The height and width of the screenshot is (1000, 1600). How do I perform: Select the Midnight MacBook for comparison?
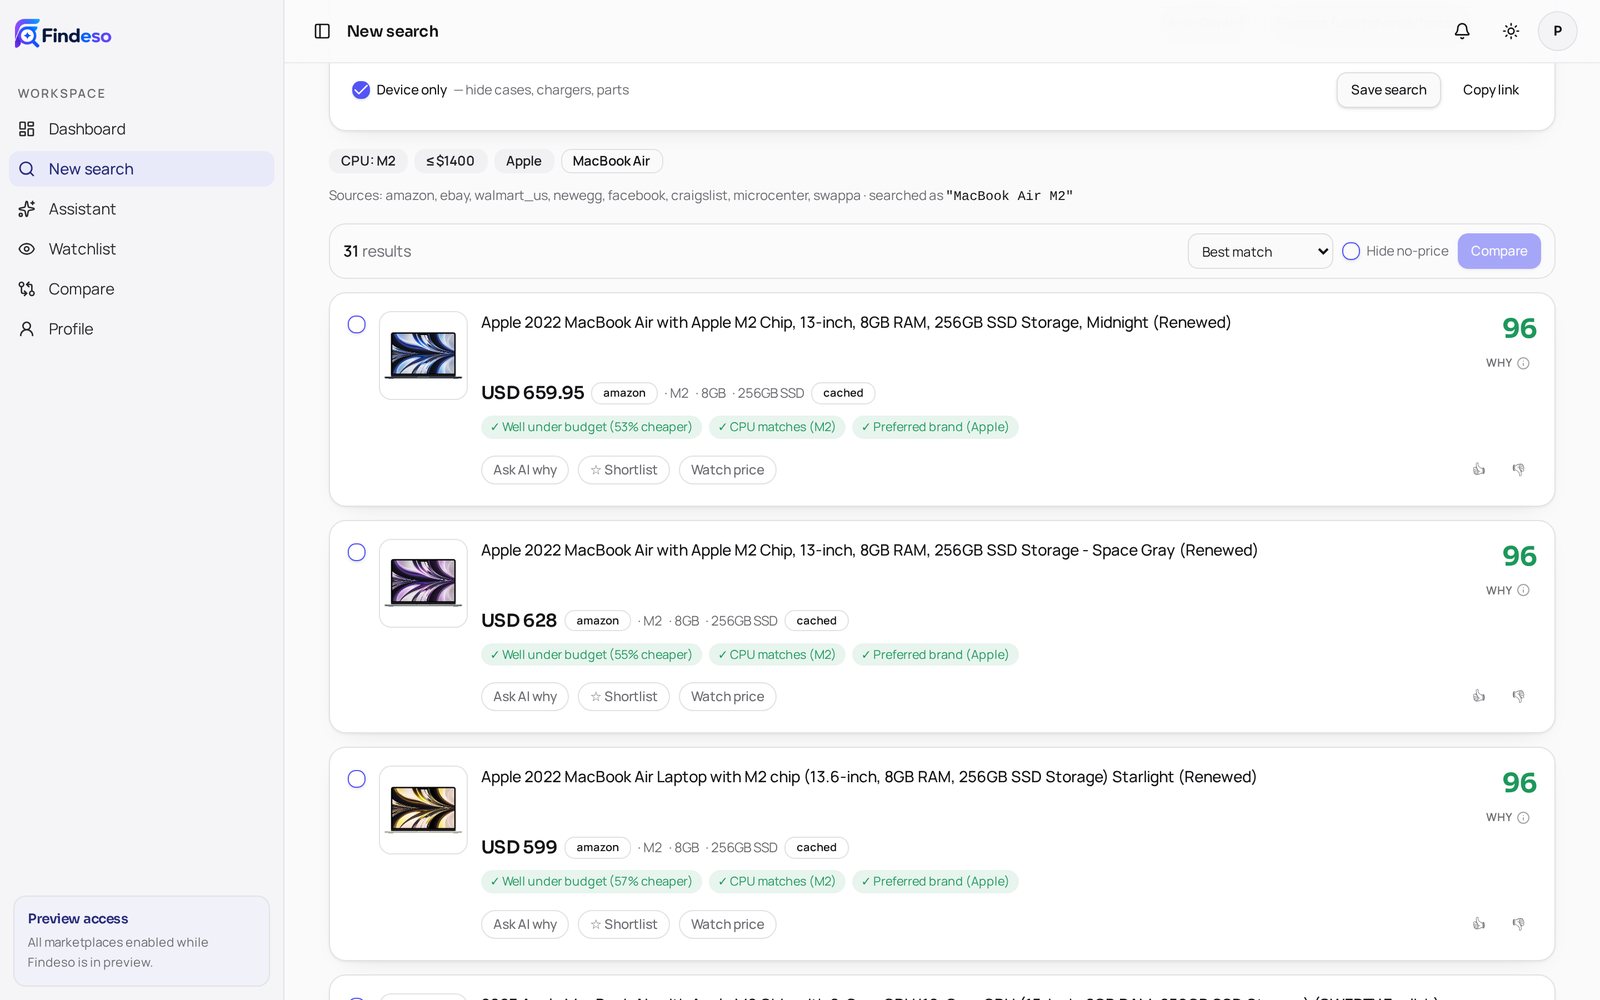point(356,324)
